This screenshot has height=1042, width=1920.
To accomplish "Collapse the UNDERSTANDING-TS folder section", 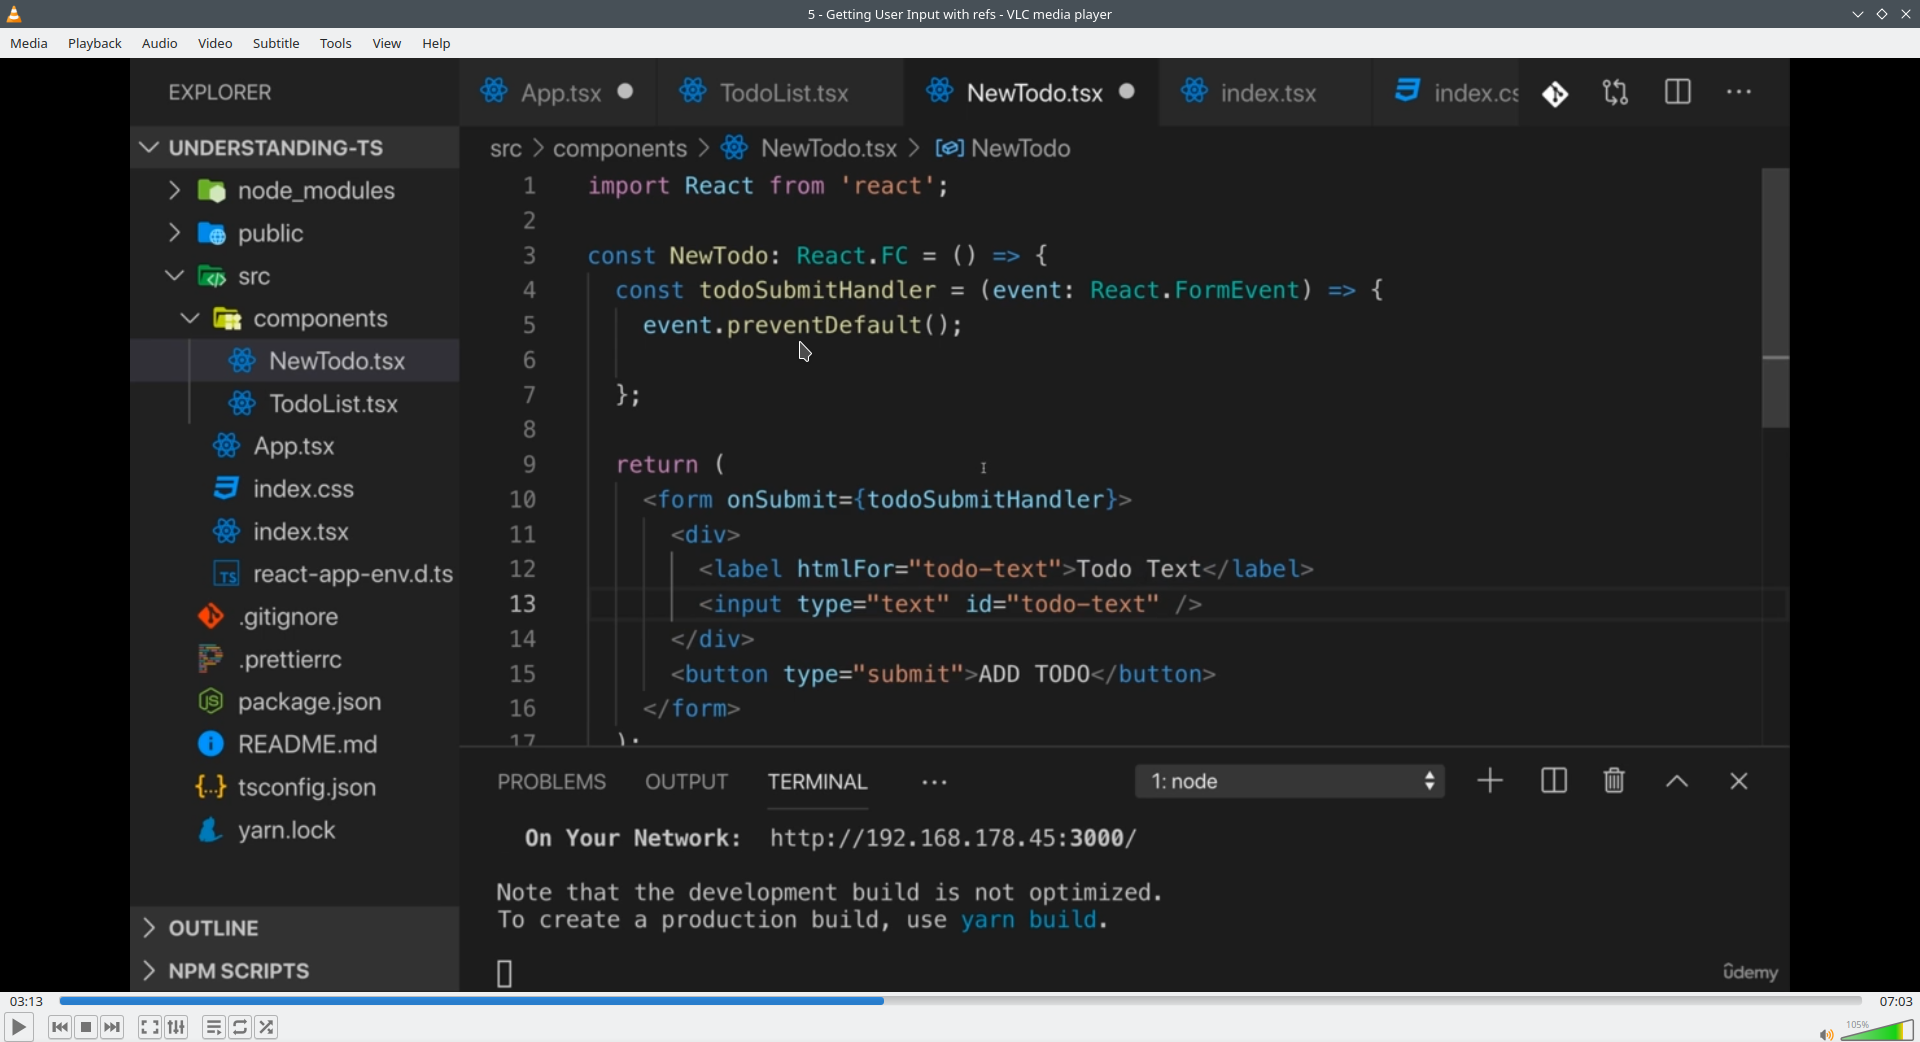I will (x=295, y=148).
